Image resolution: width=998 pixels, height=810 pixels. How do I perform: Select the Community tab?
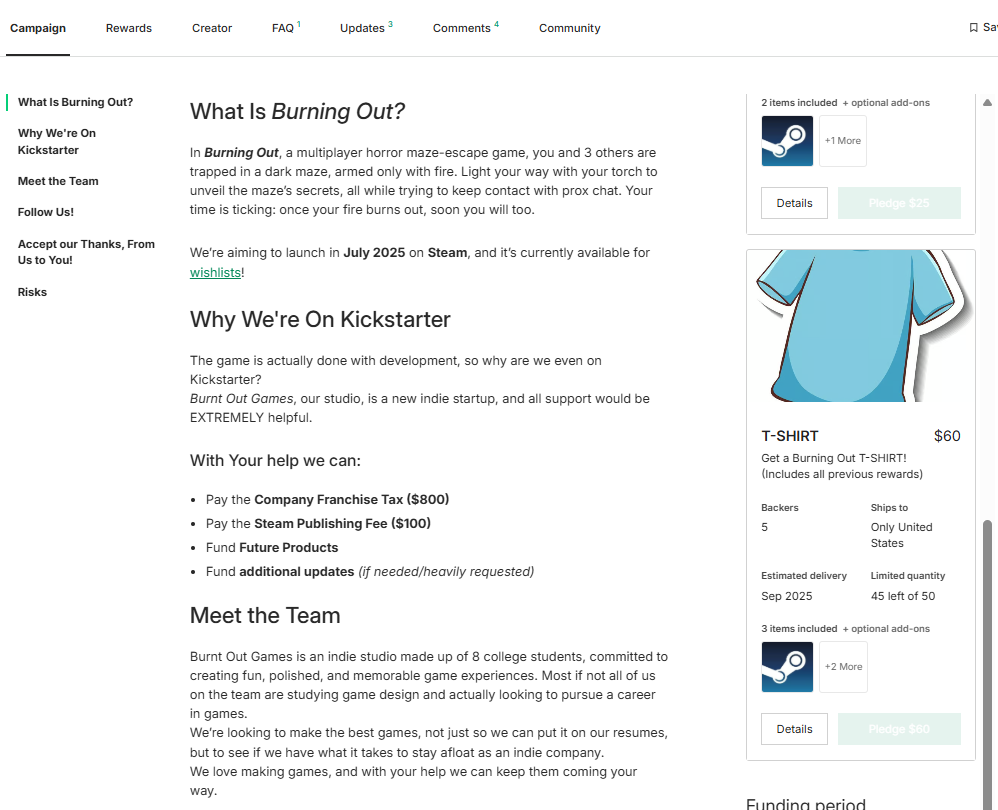pos(570,28)
